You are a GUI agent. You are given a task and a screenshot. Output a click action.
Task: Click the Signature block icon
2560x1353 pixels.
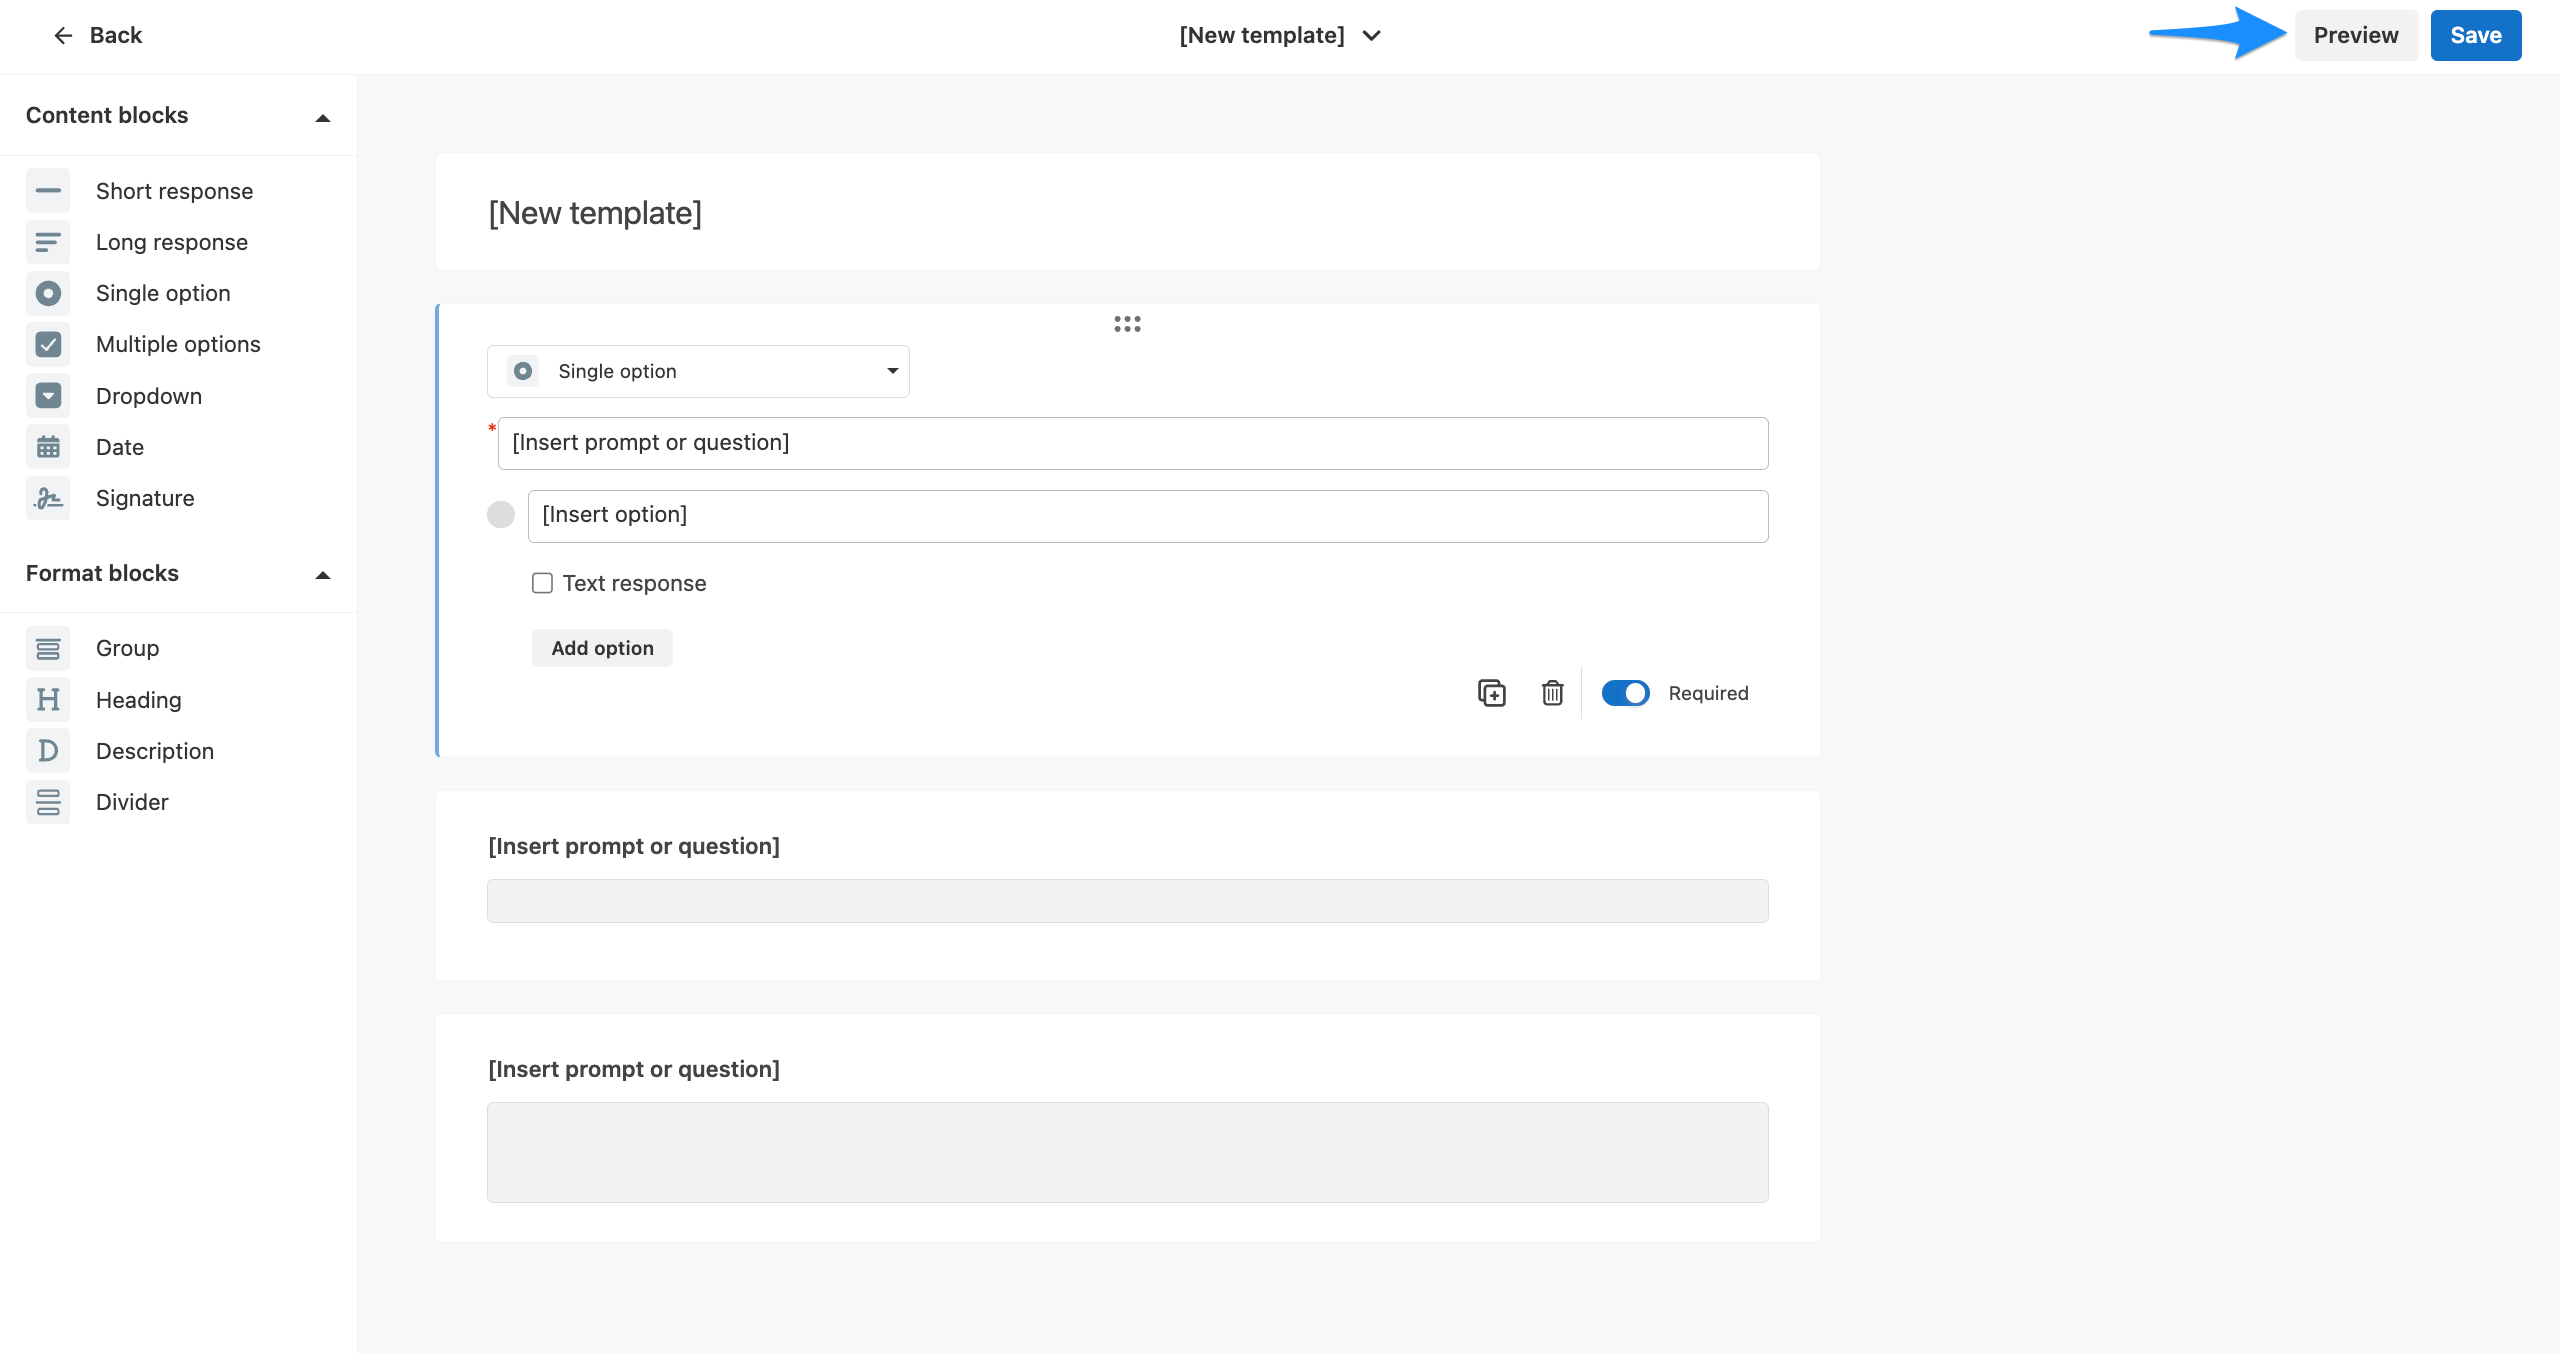pyautogui.click(x=48, y=498)
